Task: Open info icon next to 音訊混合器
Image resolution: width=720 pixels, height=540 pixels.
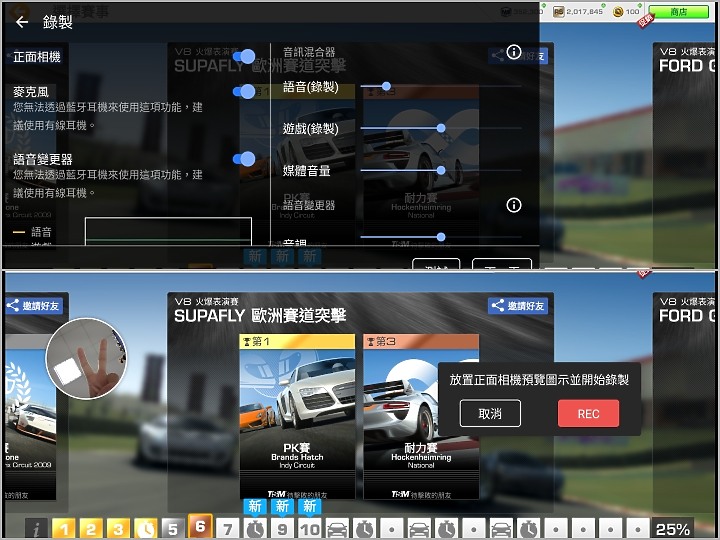Action: click(x=514, y=52)
